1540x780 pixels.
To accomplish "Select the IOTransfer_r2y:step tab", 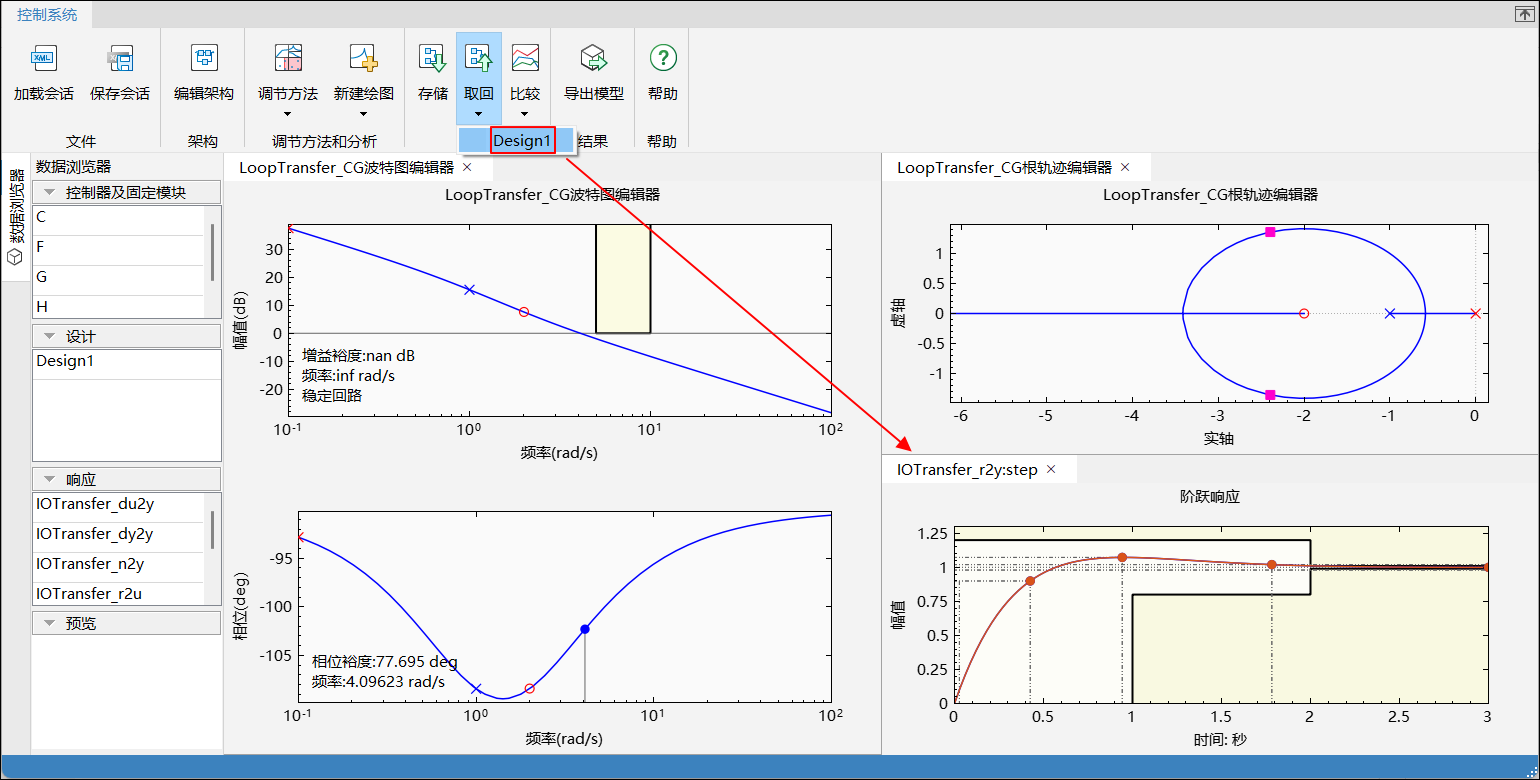I will click(x=967, y=469).
